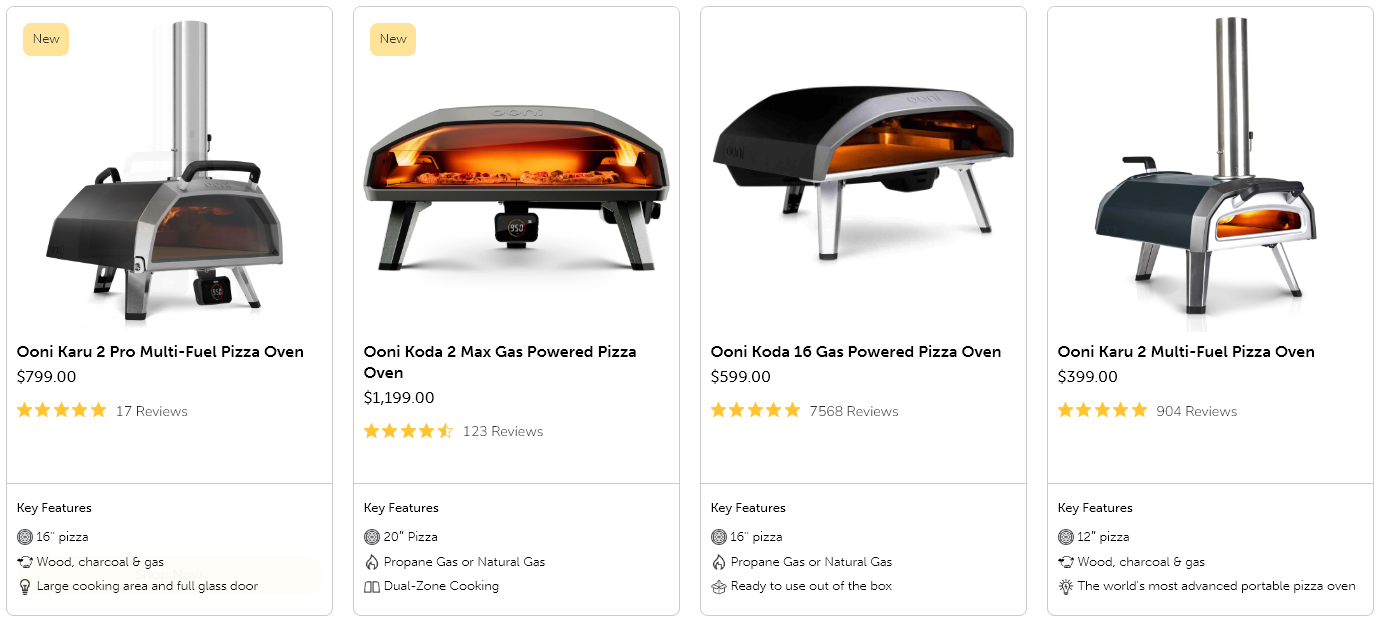Open the Ooni Koda 2 Max product title

(500, 362)
